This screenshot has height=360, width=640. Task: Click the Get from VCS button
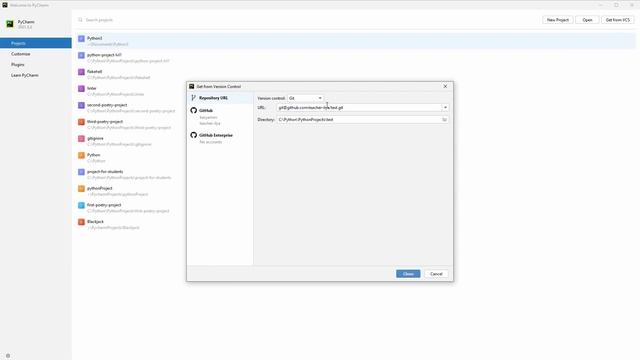point(618,20)
